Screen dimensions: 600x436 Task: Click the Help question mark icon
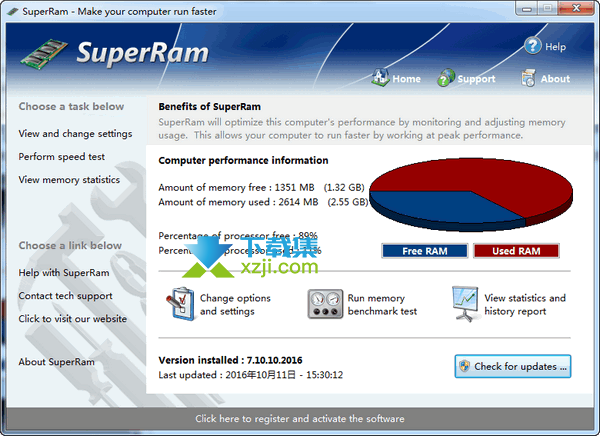coord(533,46)
